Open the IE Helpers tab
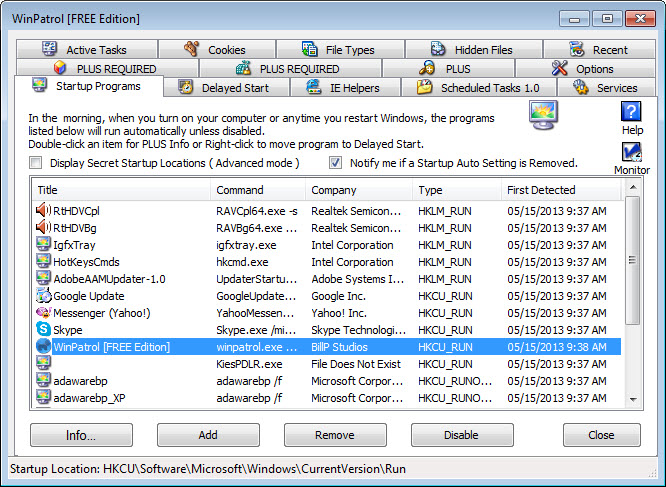Viewport: 666px width, 487px height. [x=345, y=87]
